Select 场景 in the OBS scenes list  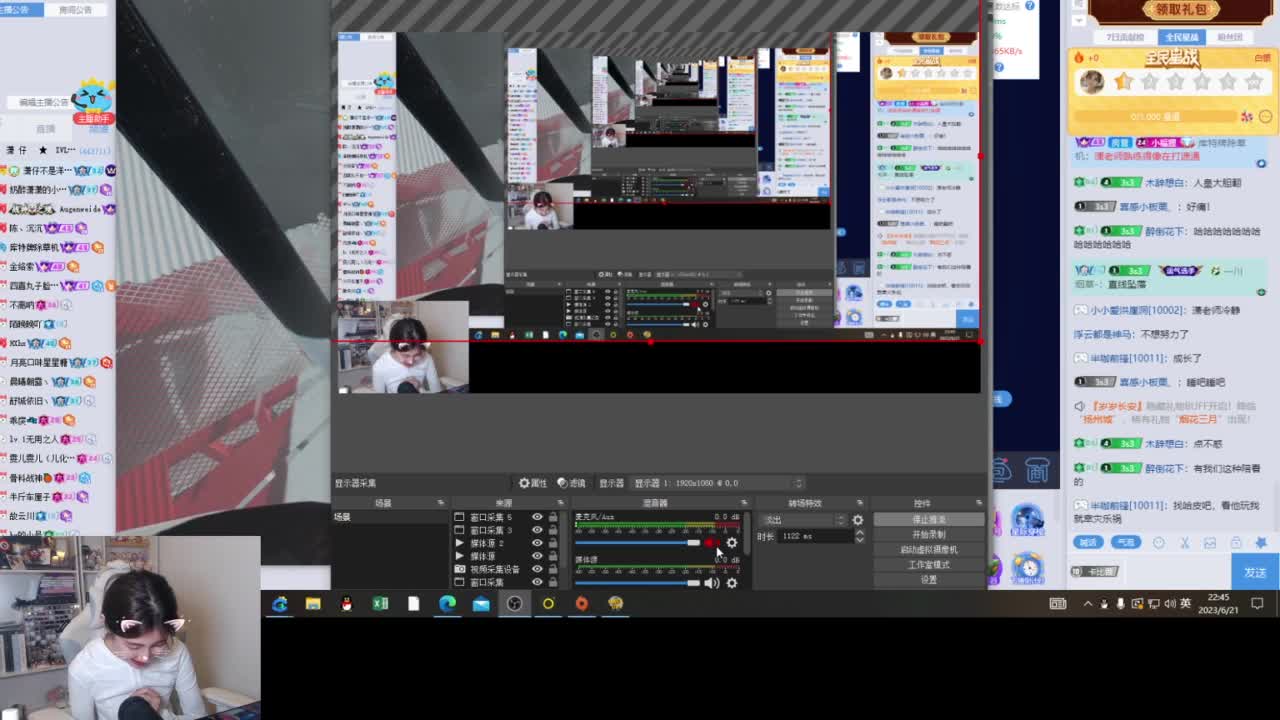click(x=390, y=517)
